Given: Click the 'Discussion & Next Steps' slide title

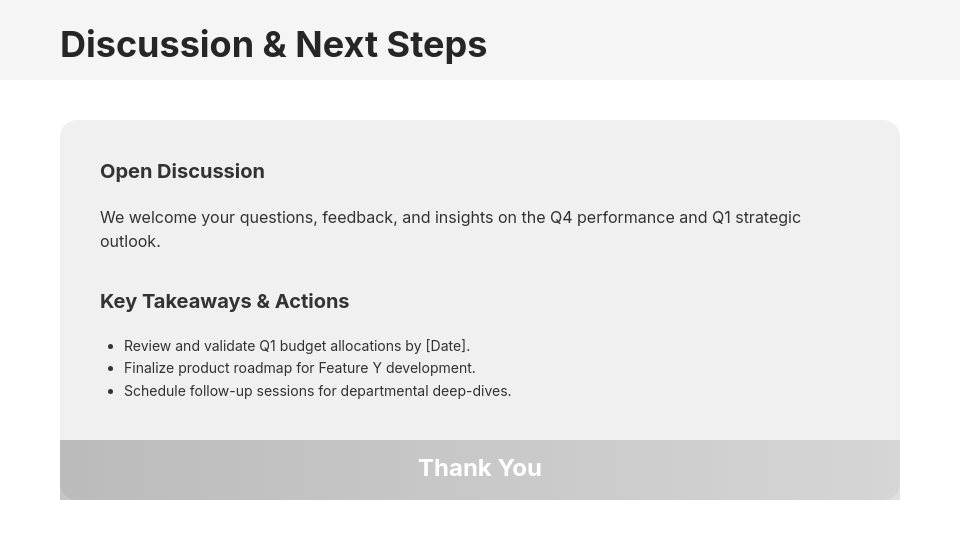Looking at the screenshot, I should tap(273, 44).
